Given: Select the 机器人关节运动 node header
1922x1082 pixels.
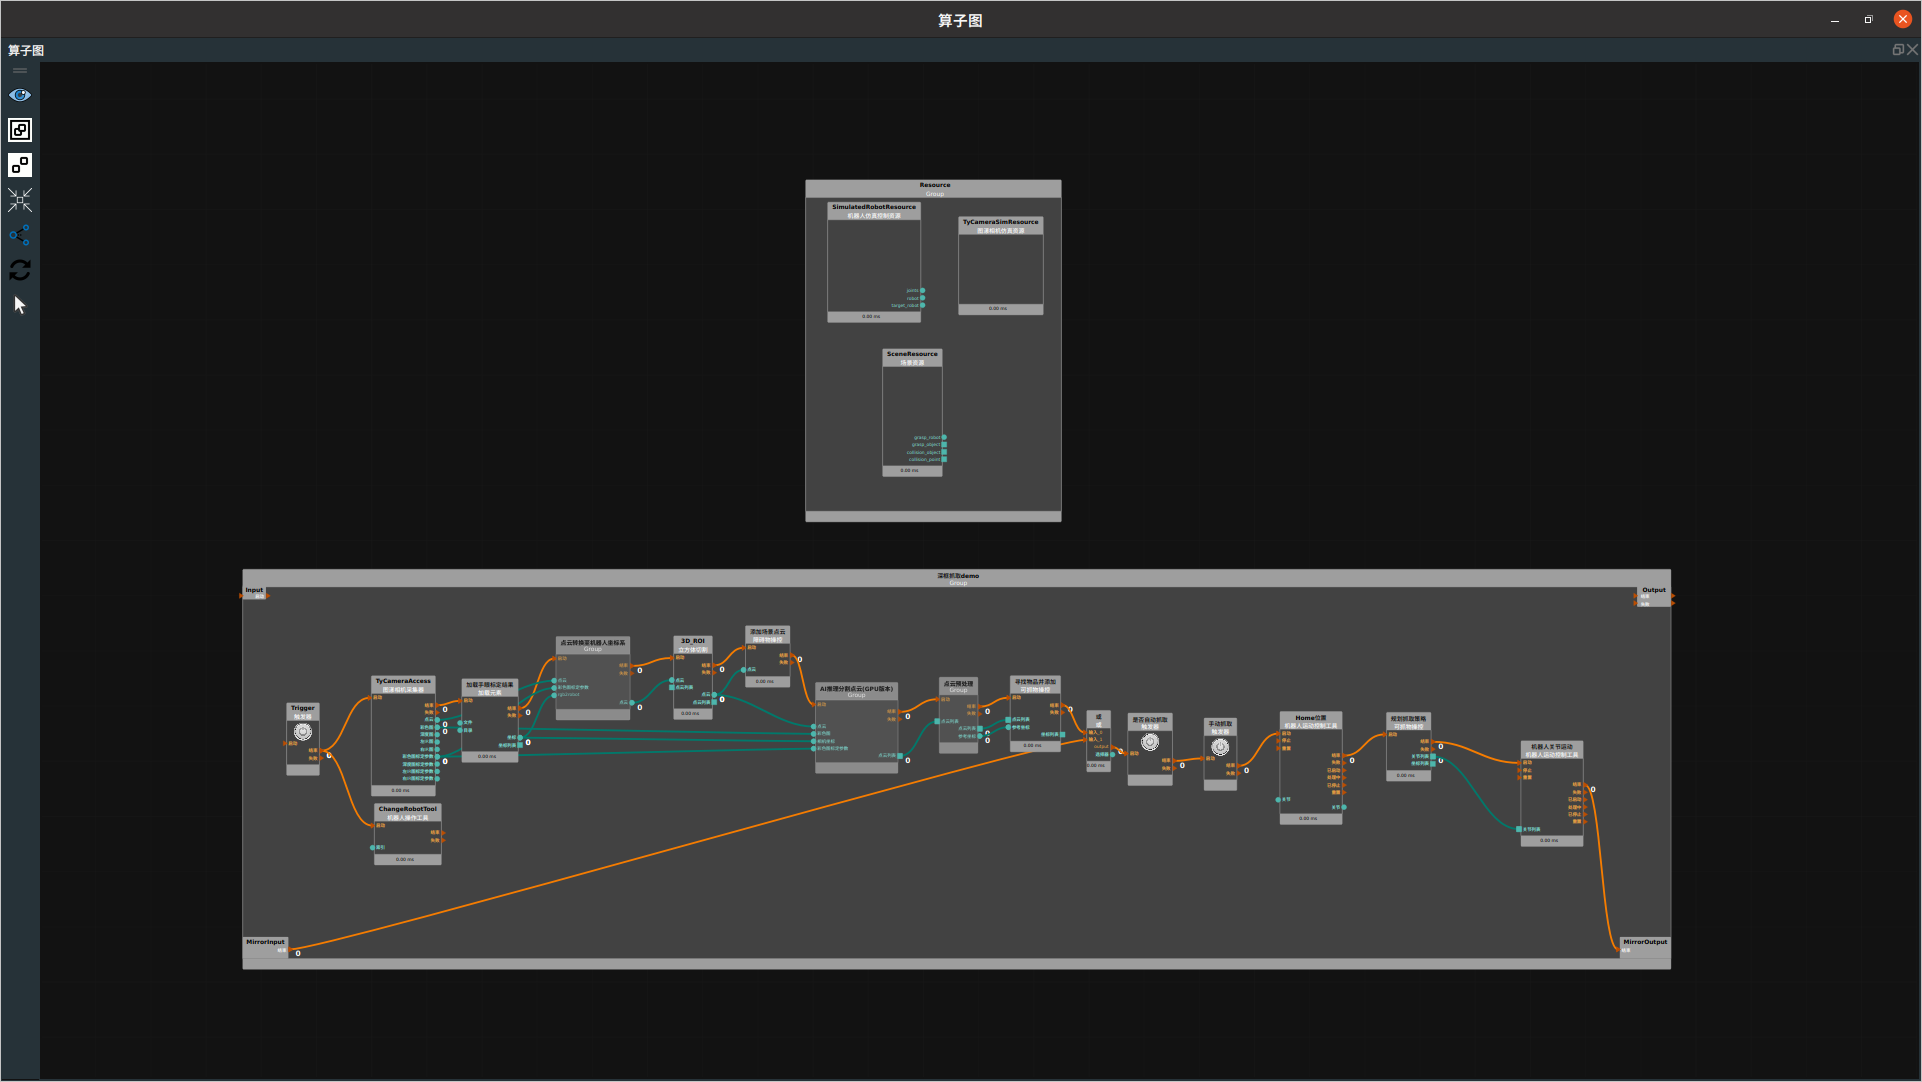Looking at the screenshot, I should coord(1552,750).
